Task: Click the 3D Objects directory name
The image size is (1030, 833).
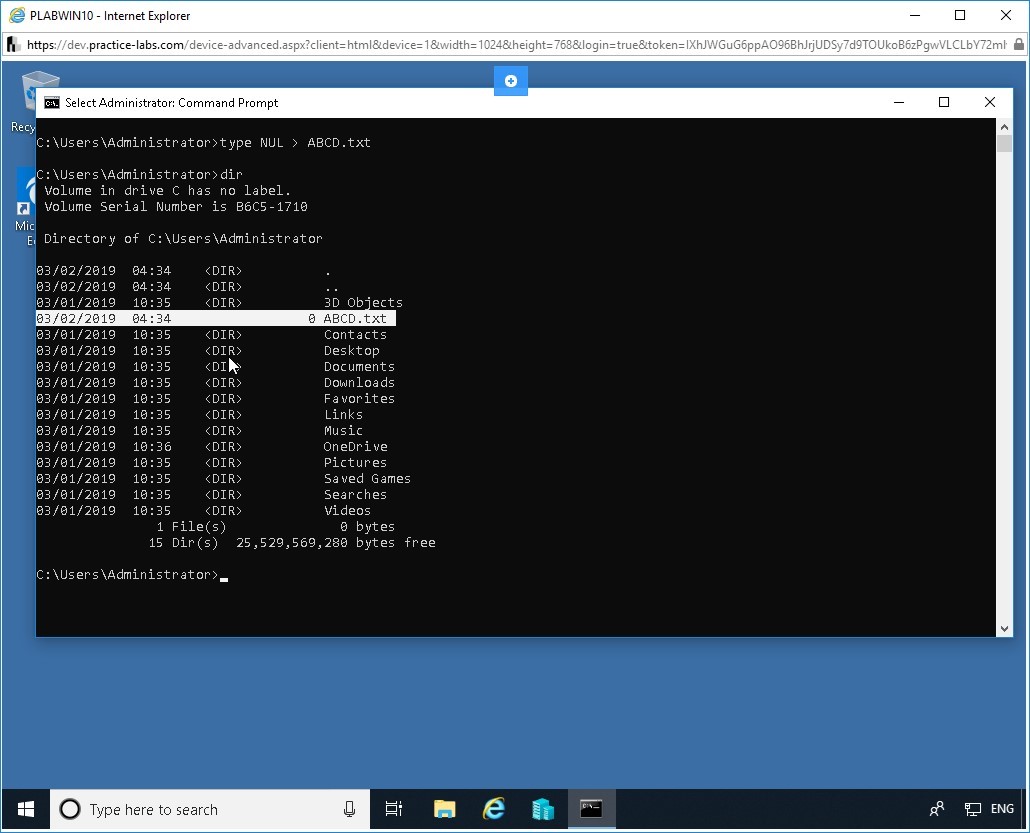Action: tap(363, 303)
